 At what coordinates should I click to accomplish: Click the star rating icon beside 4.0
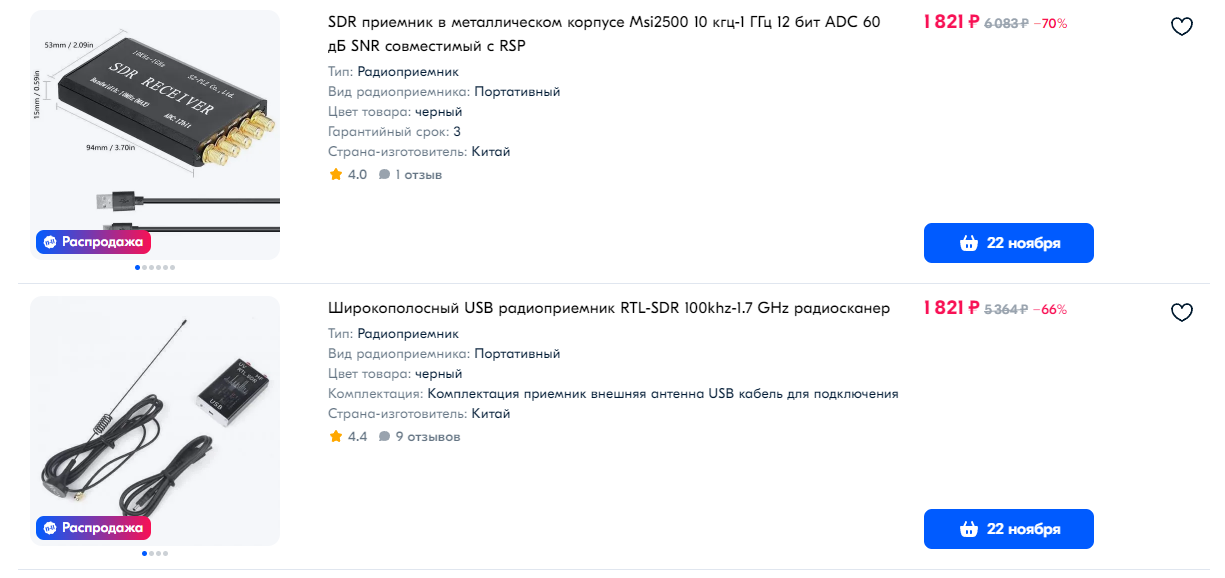[335, 174]
